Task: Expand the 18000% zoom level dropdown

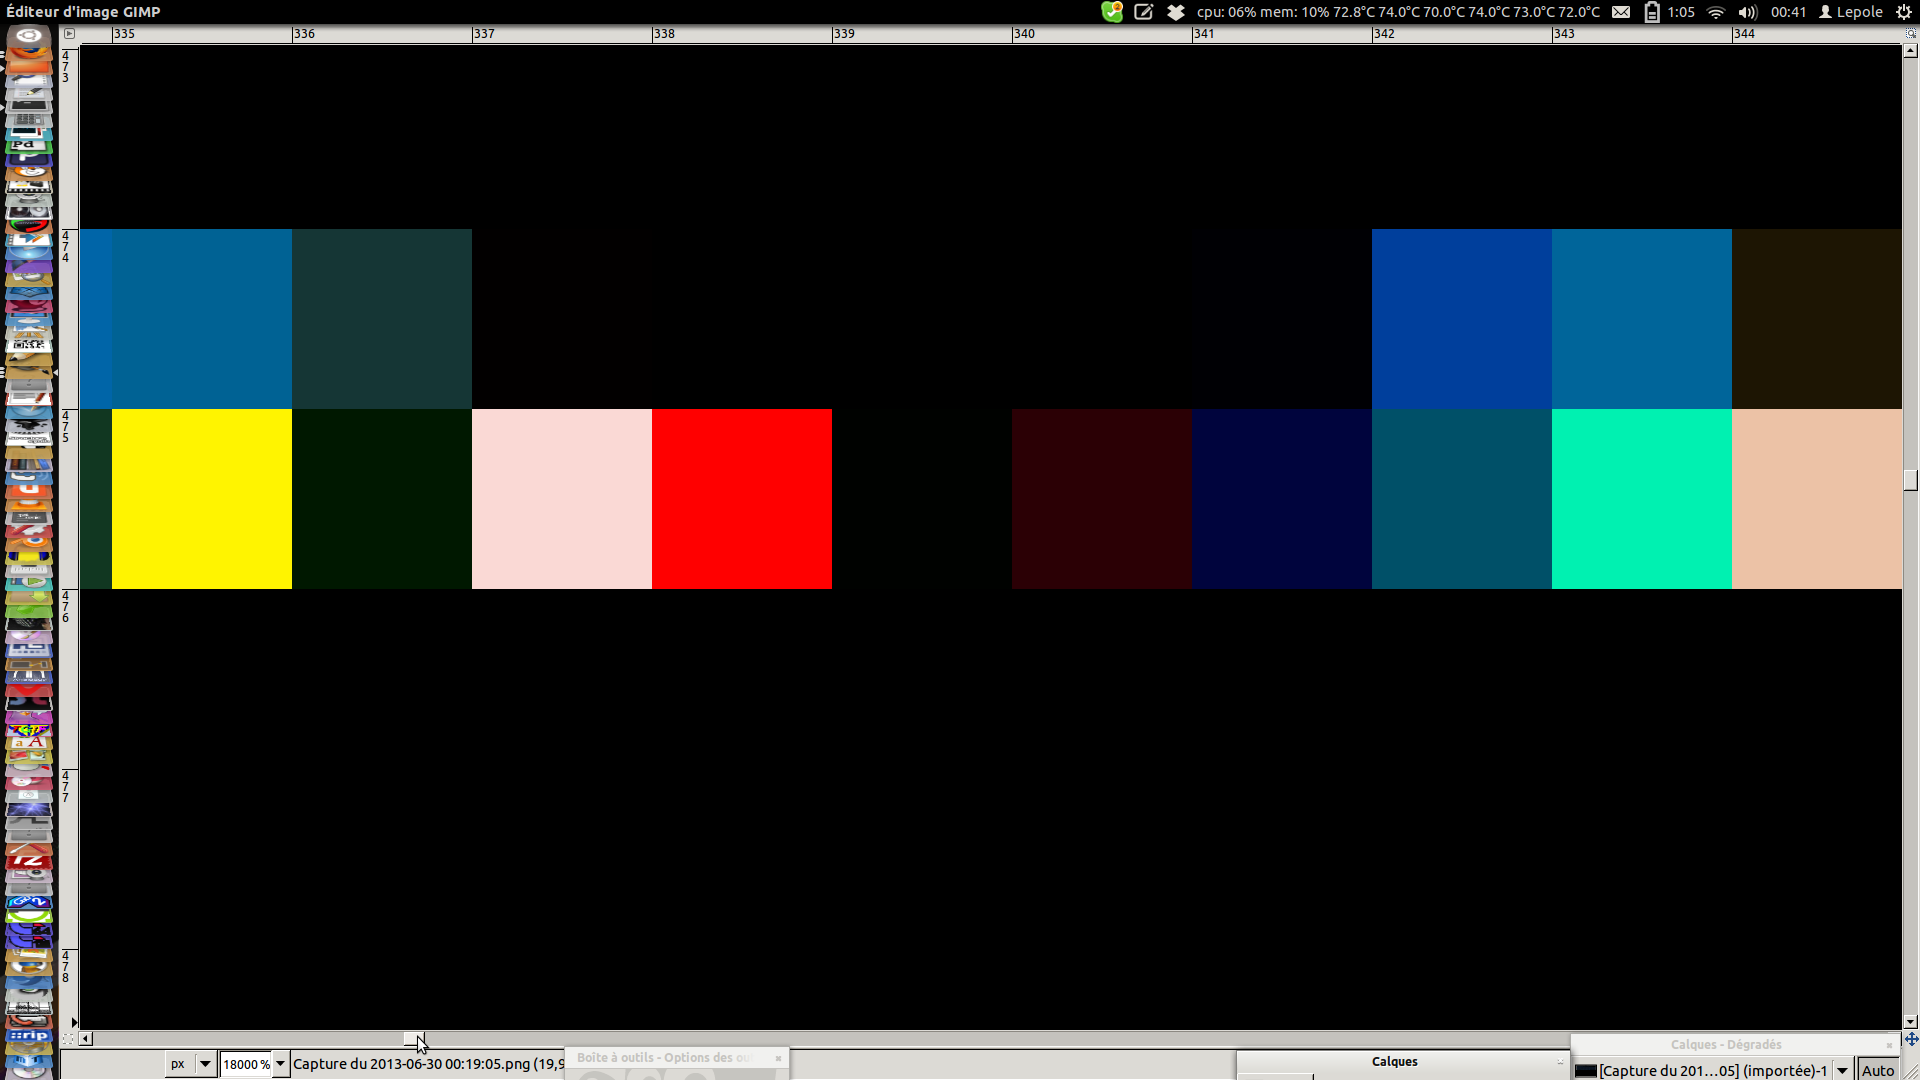Action: tap(281, 1064)
